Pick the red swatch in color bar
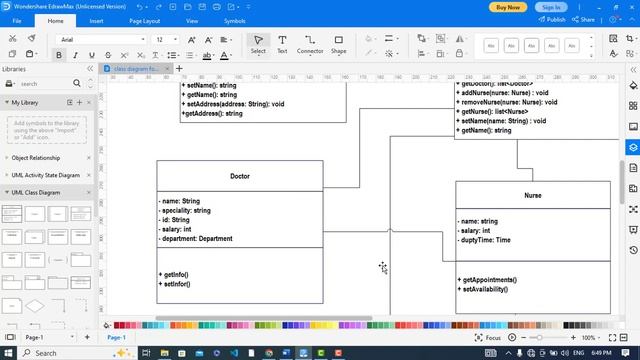The width and height of the screenshot is (640, 360). 116,325
